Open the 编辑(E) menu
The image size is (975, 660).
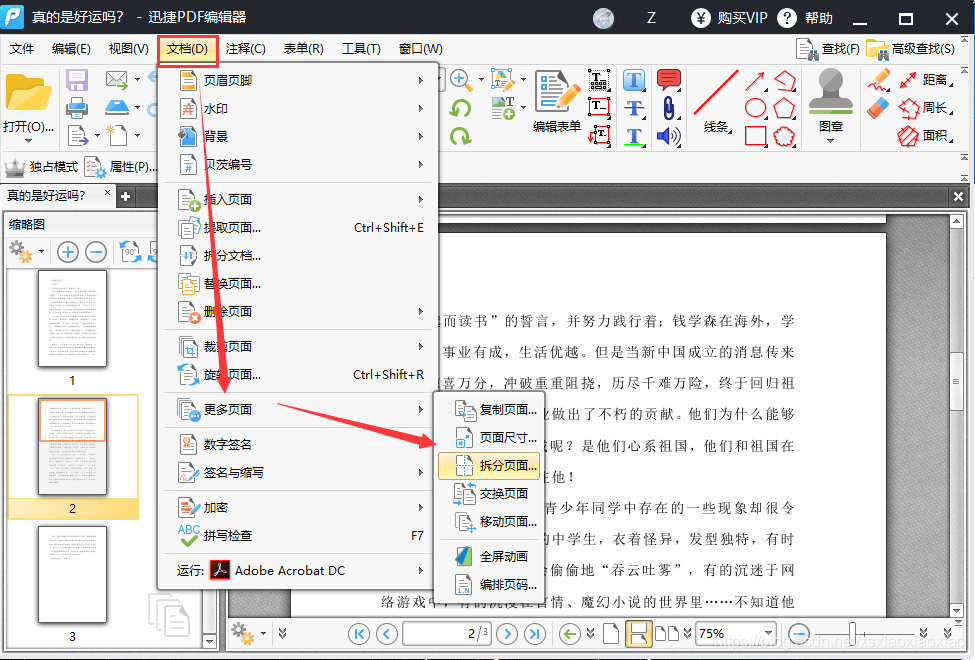click(71, 49)
